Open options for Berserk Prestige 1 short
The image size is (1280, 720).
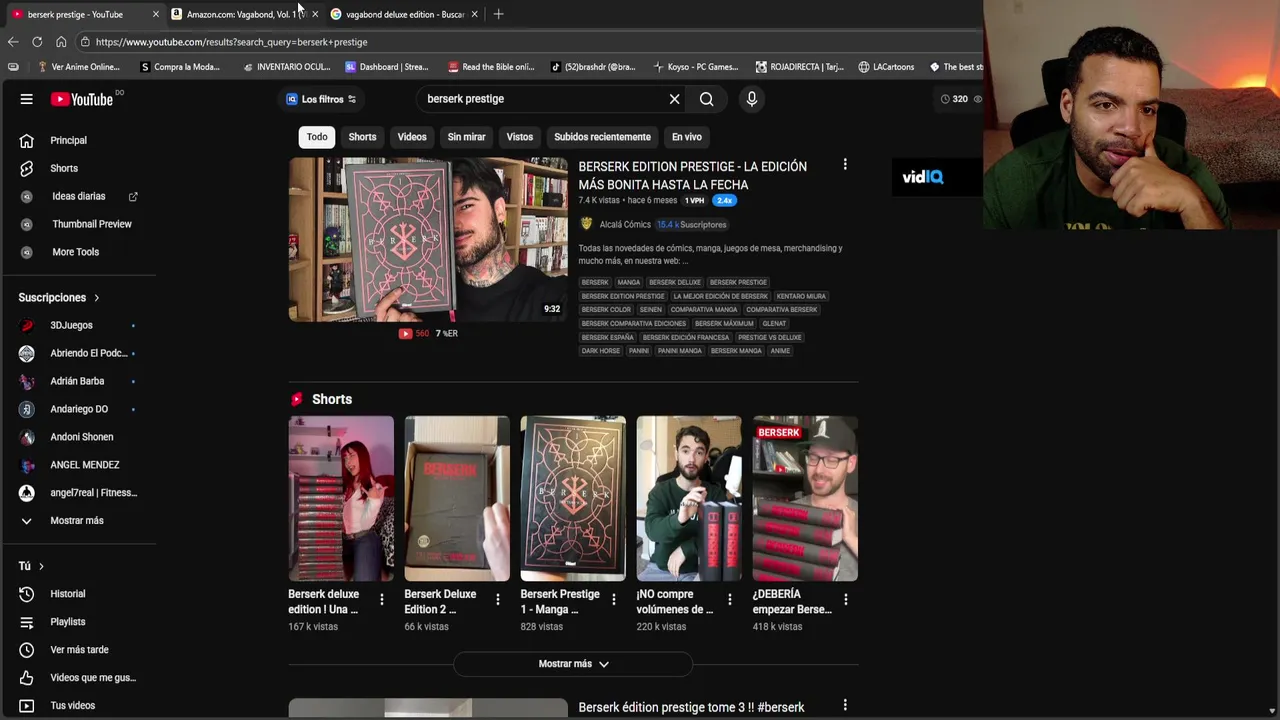[x=613, y=599]
